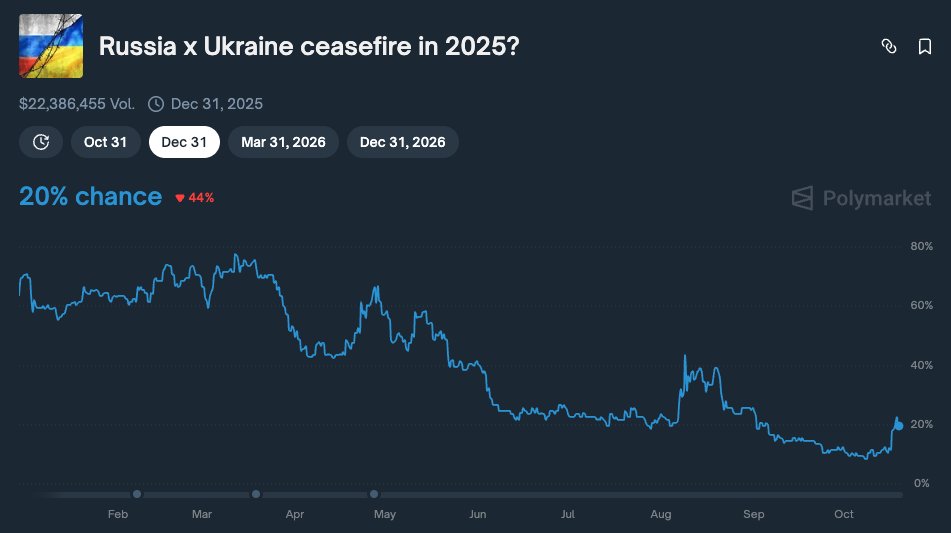Click the Polymarket logo icon
Screen dimensions: 951x533
pyautogui.click(x=803, y=198)
